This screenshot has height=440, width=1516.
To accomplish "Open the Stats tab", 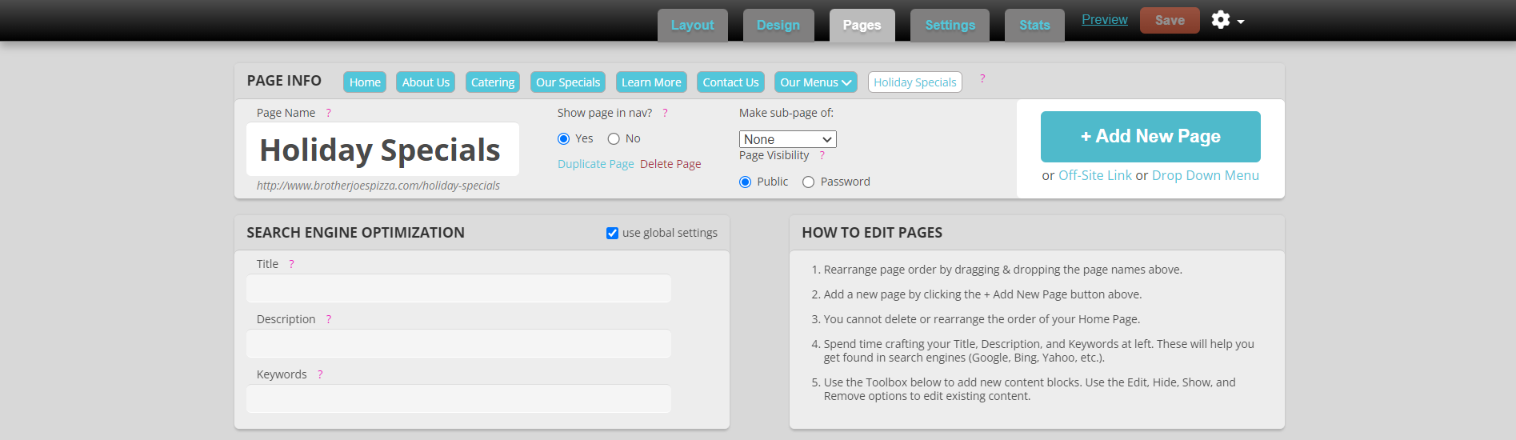I will click(1034, 25).
